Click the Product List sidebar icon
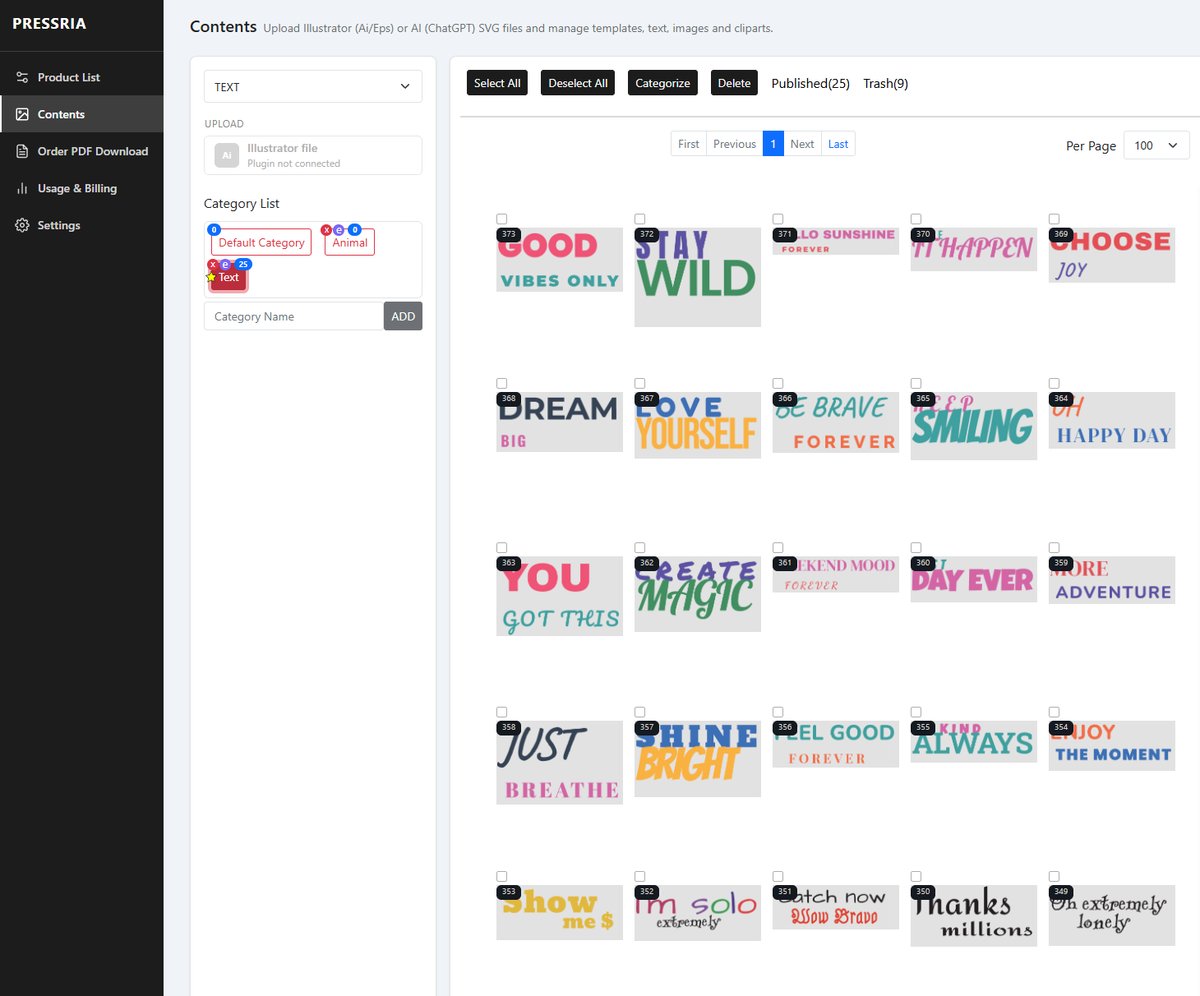The height and width of the screenshot is (996, 1200). pos(22,77)
